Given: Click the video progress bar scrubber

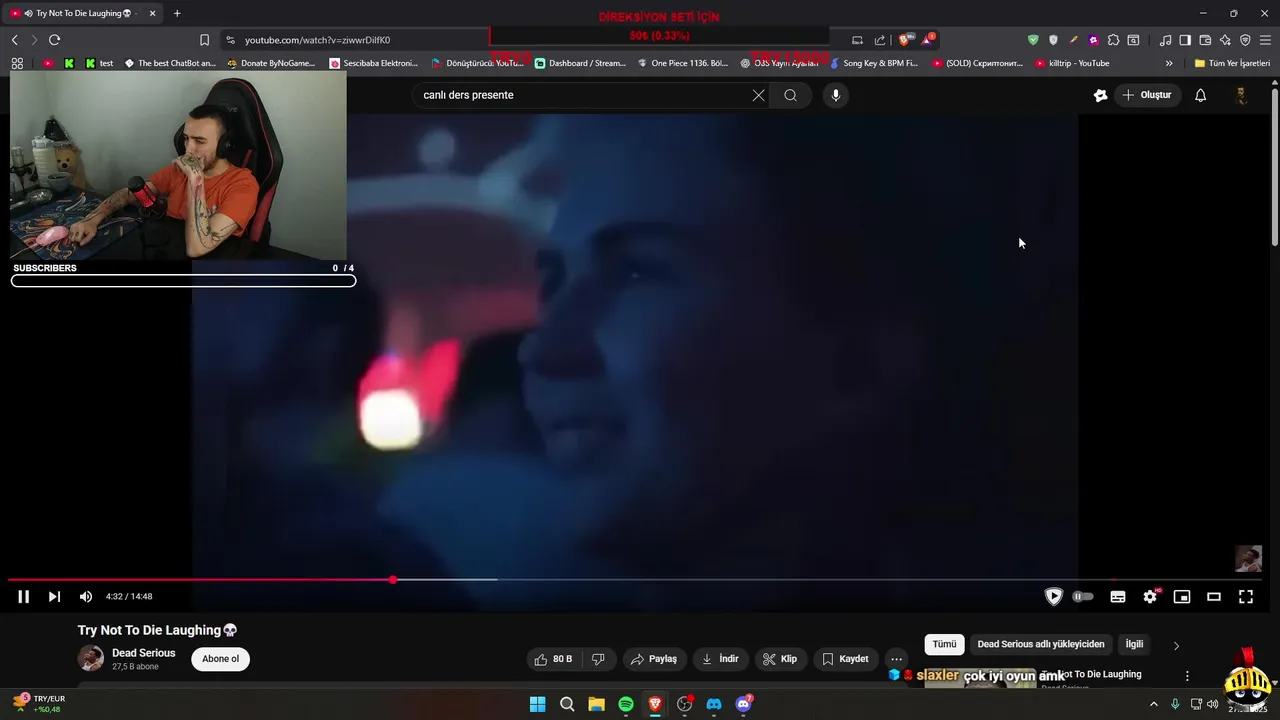Looking at the screenshot, I should coord(393,580).
